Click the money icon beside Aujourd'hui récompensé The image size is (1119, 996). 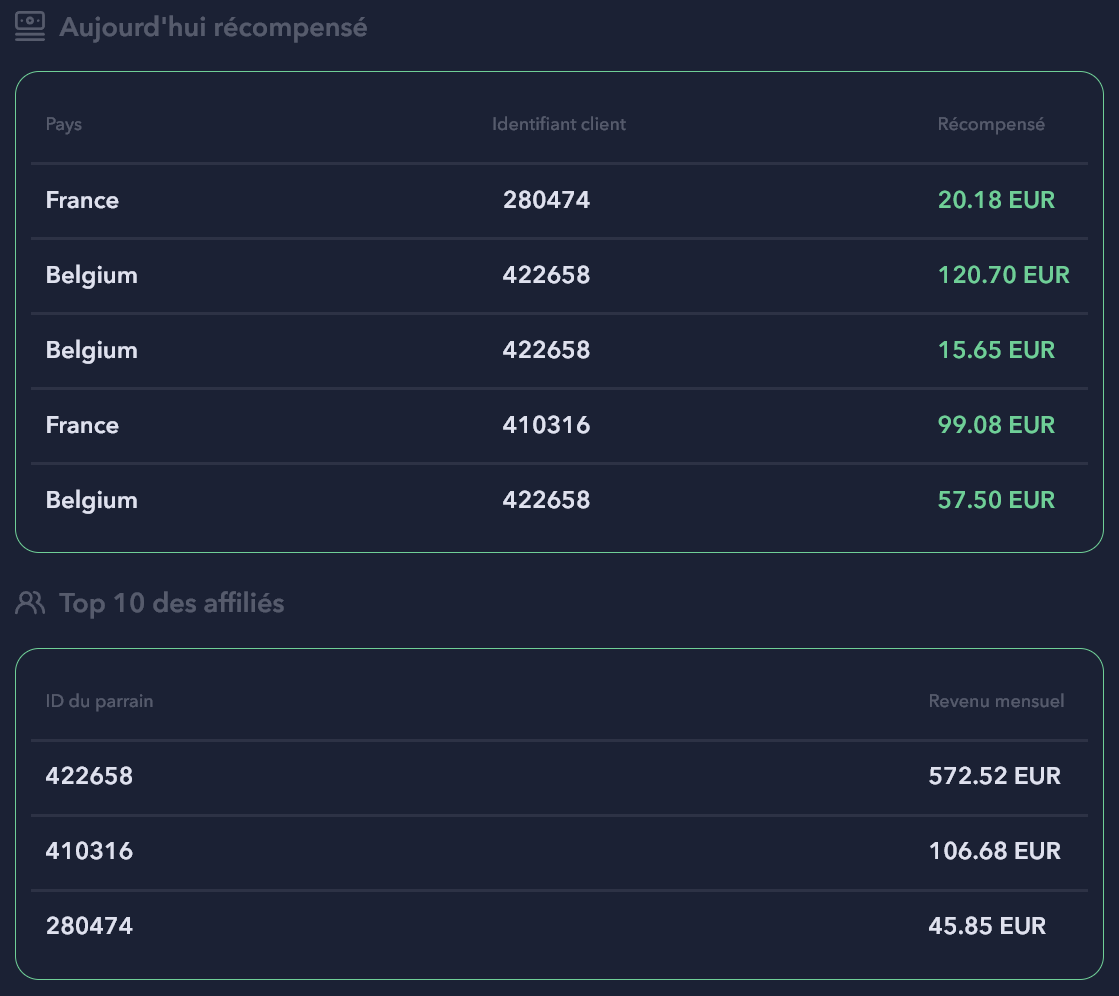[30, 27]
